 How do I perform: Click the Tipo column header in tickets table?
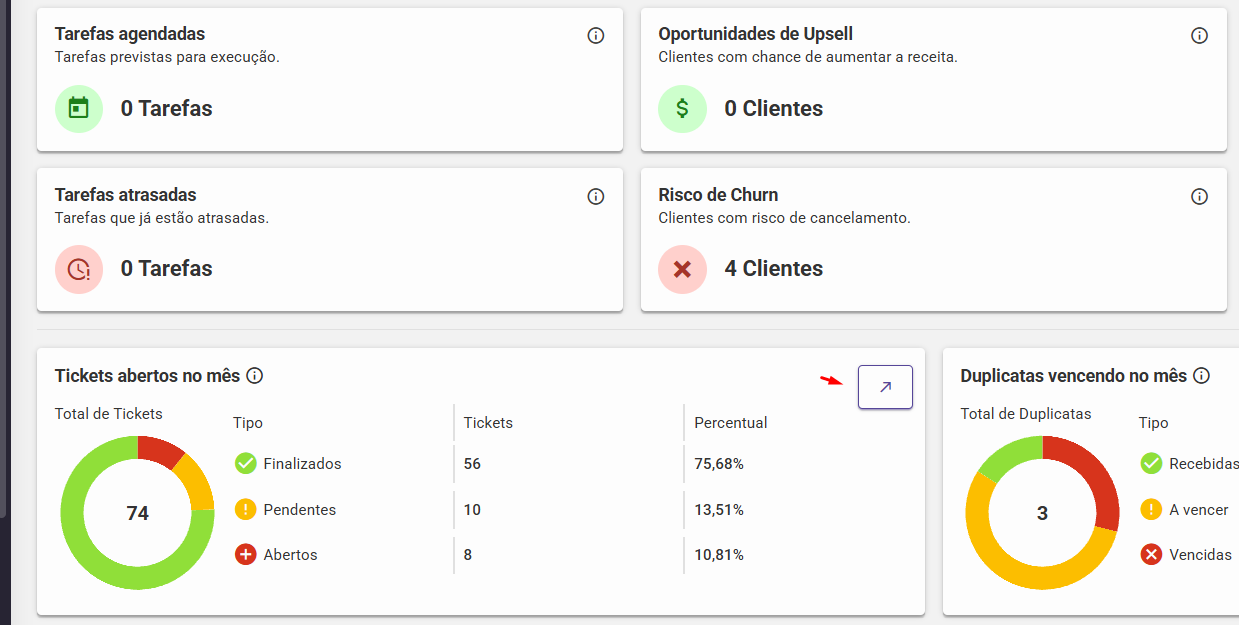coord(248,423)
